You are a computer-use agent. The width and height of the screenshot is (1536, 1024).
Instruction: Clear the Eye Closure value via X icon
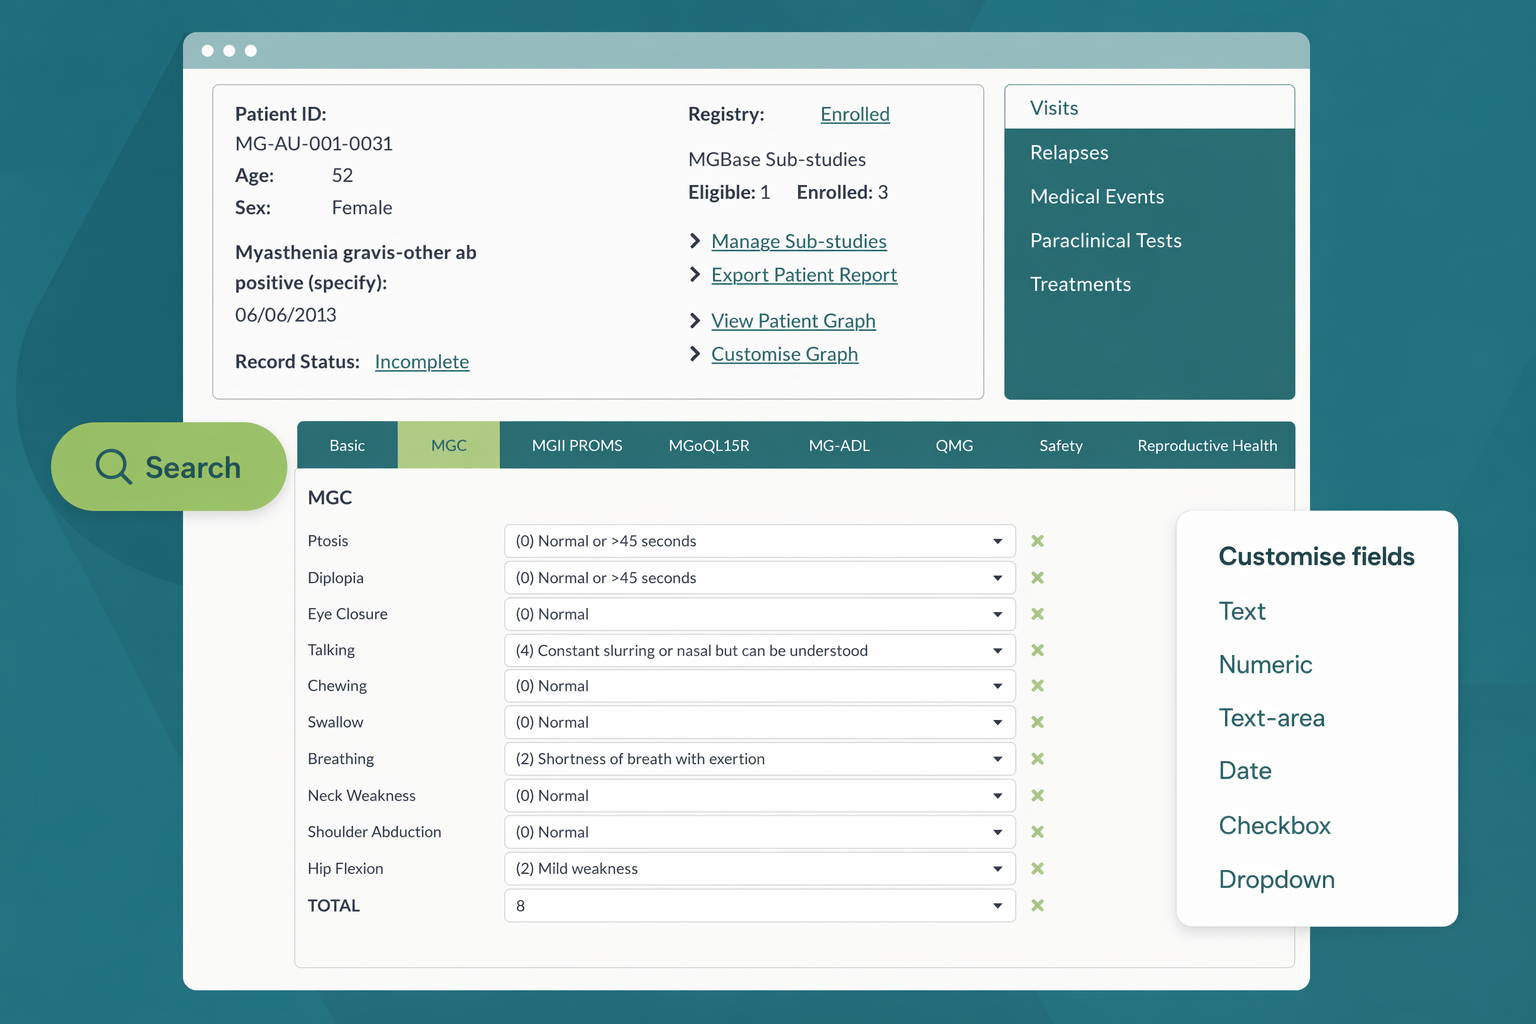click(x=1037, y=614)
